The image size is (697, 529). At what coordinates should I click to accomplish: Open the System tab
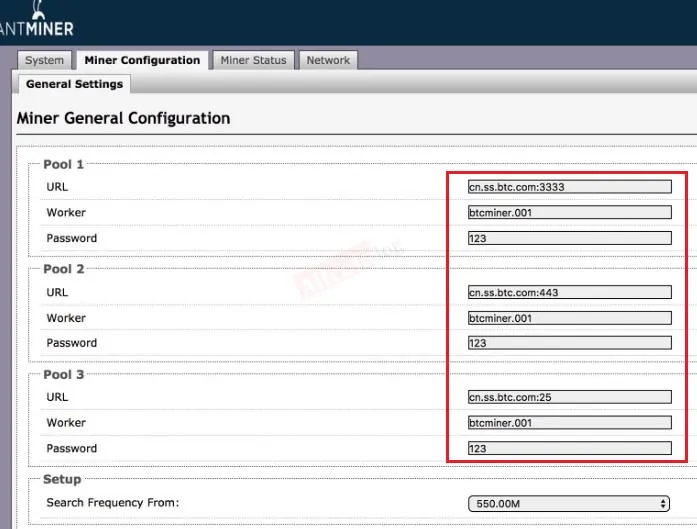[x=44, y=60]
